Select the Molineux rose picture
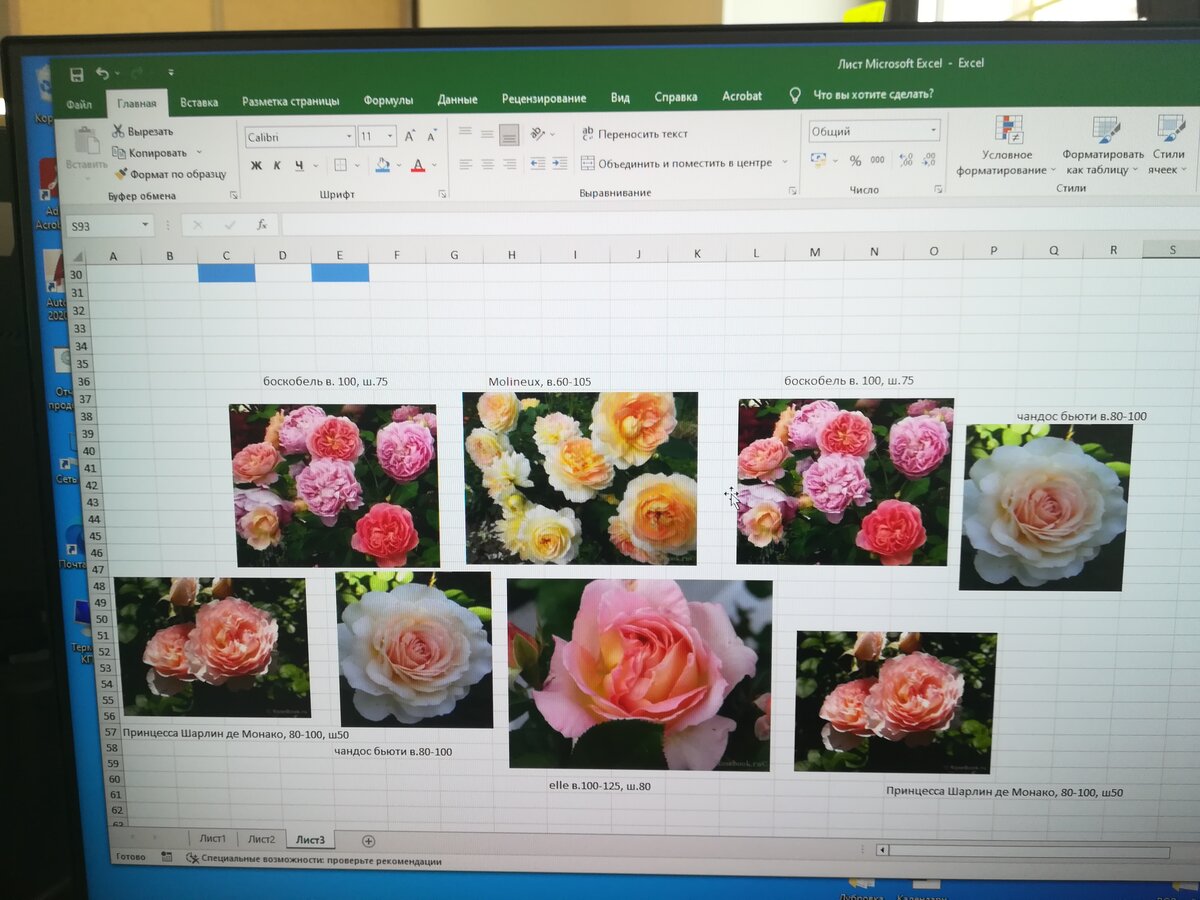Viewport: 1200px width, 900px height. click(x=581, y=478)
